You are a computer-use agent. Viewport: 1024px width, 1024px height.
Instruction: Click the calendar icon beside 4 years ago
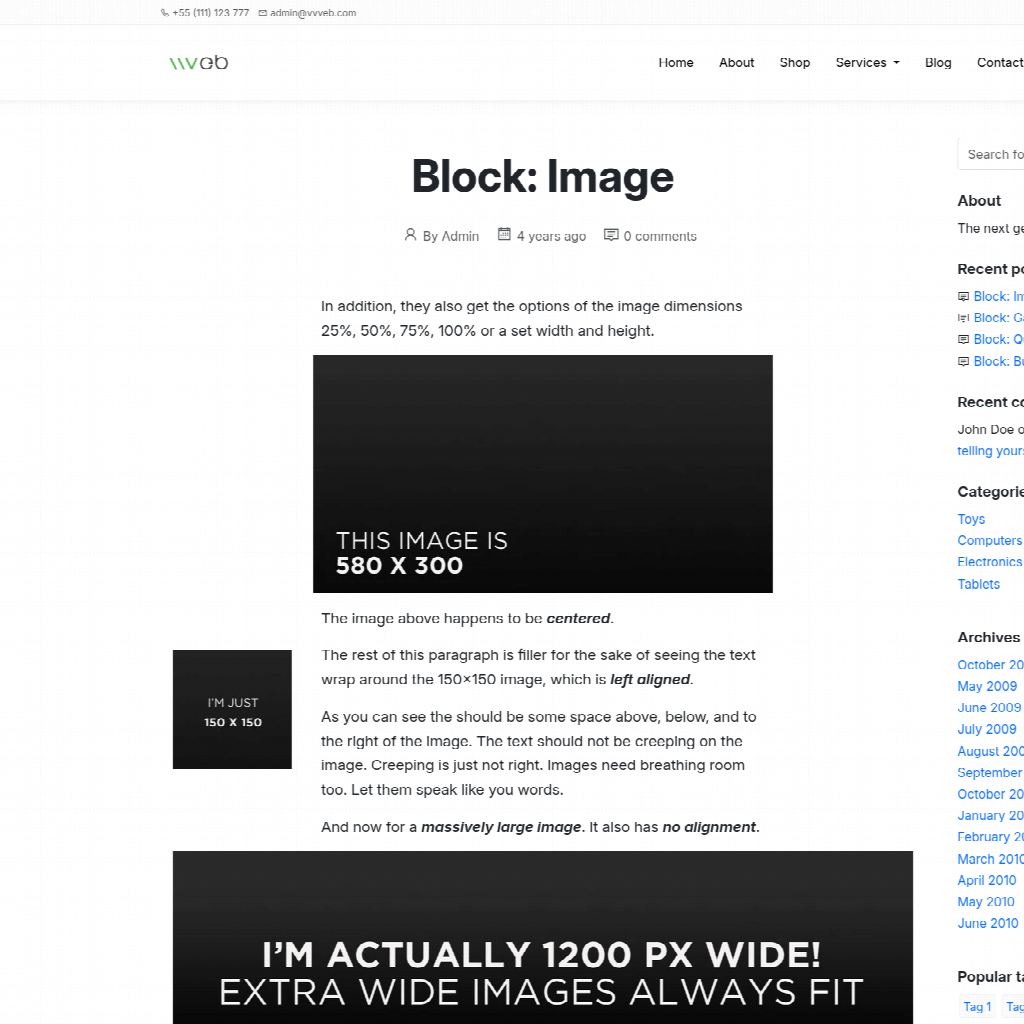[x=504, y=235]
